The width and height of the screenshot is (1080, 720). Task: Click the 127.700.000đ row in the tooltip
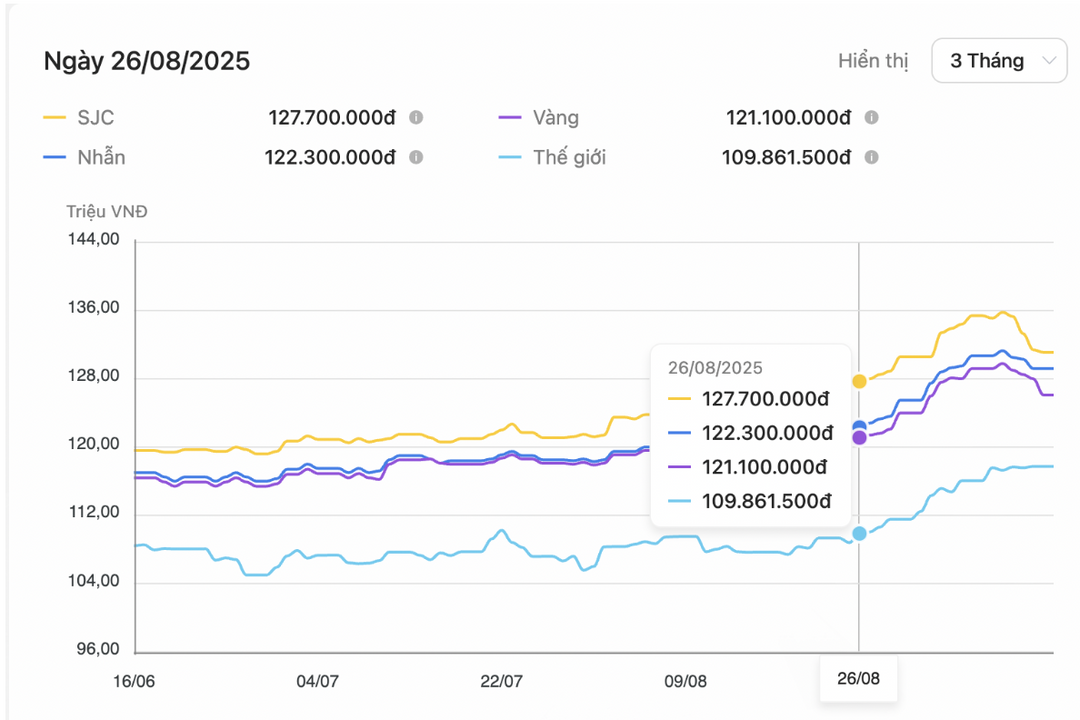point(751,398)
